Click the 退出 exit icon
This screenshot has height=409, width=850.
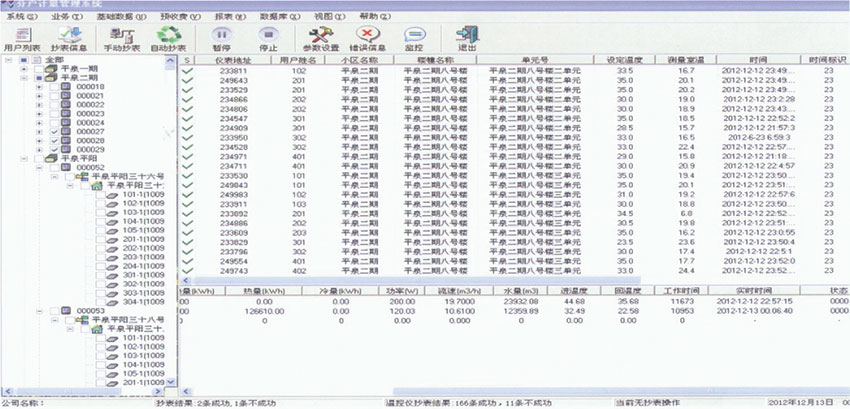[x=467, y=38]
